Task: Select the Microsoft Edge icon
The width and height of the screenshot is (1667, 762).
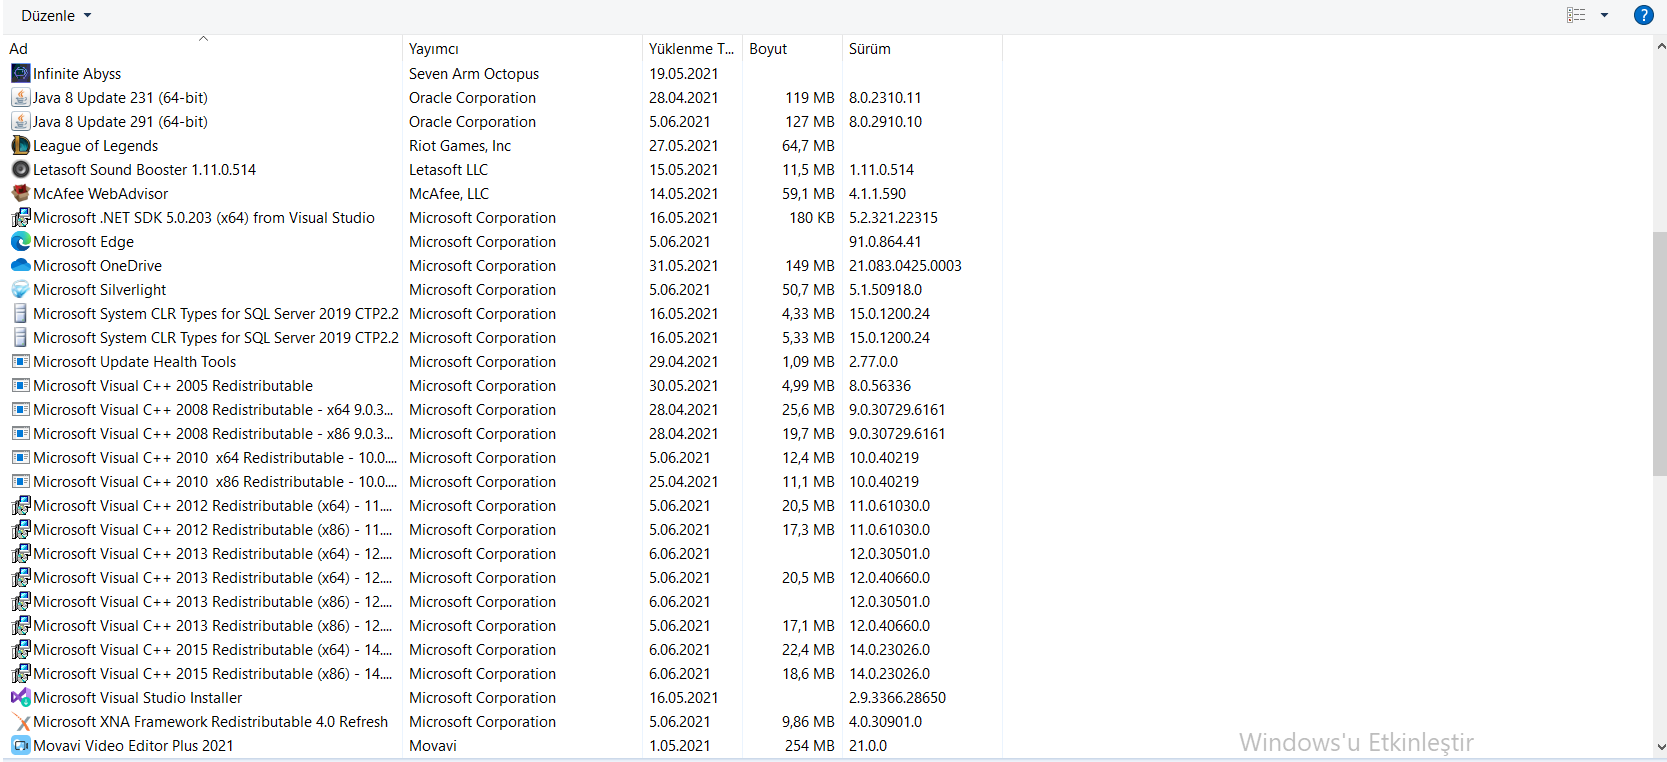Action: click(x=20, y=241)
